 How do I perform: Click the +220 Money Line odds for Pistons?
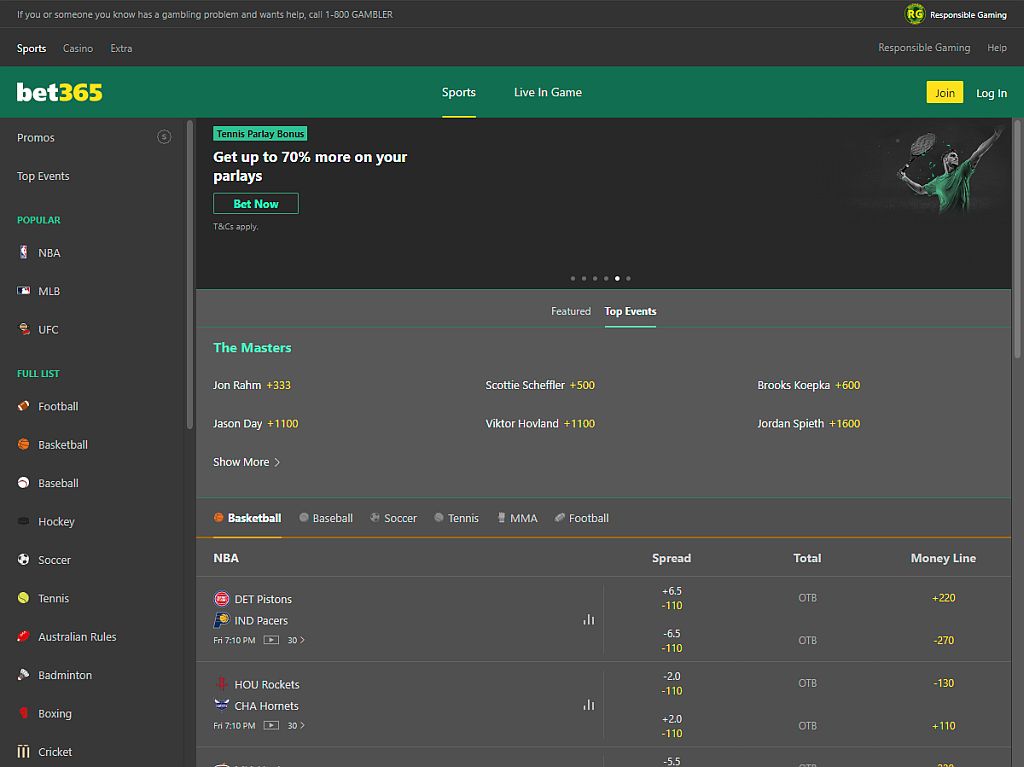942,598
